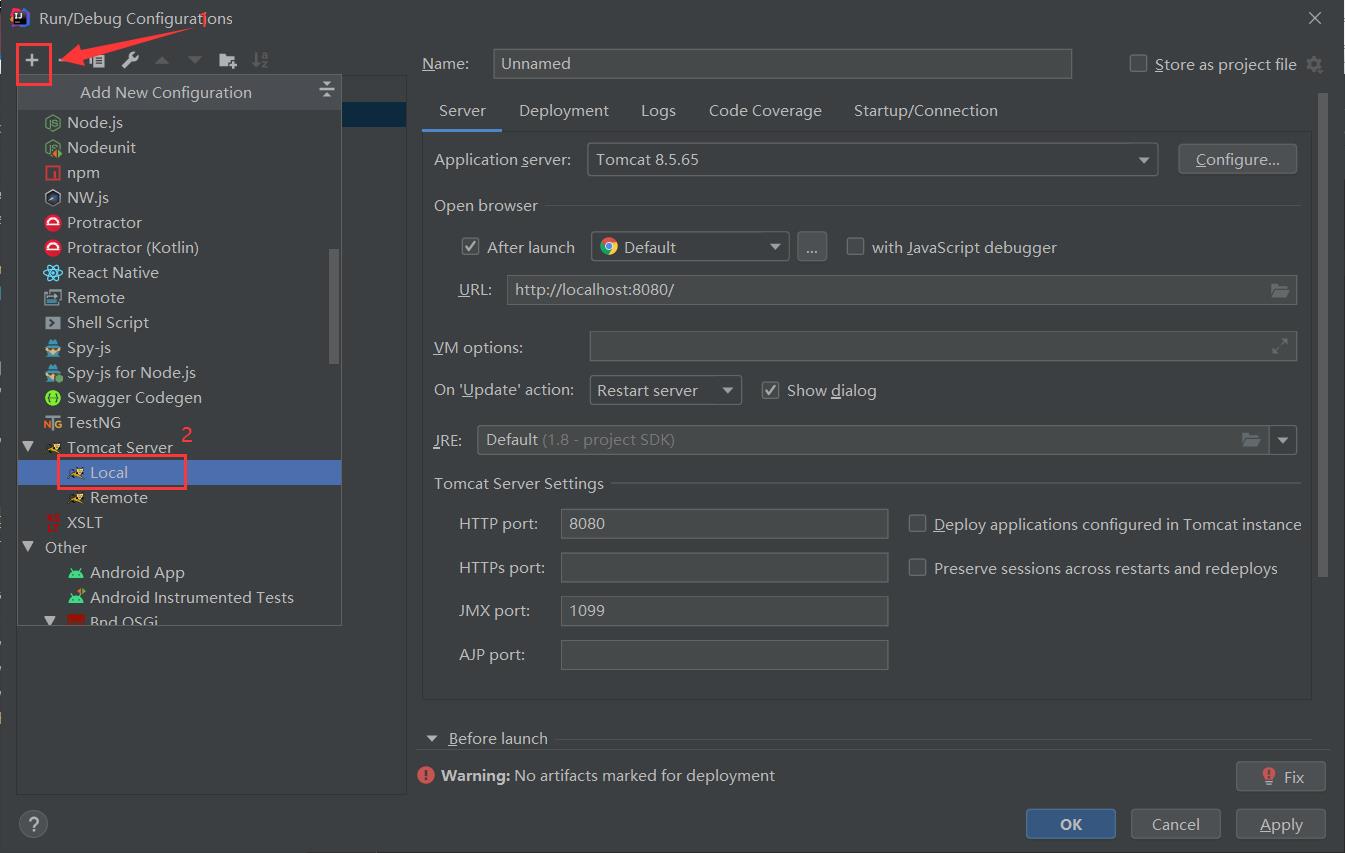The width and height of the screenshot is (1345, 853).
Task: Click the collapse all icon in popup header
Action: pyautogui.click(x=326, y=91)
